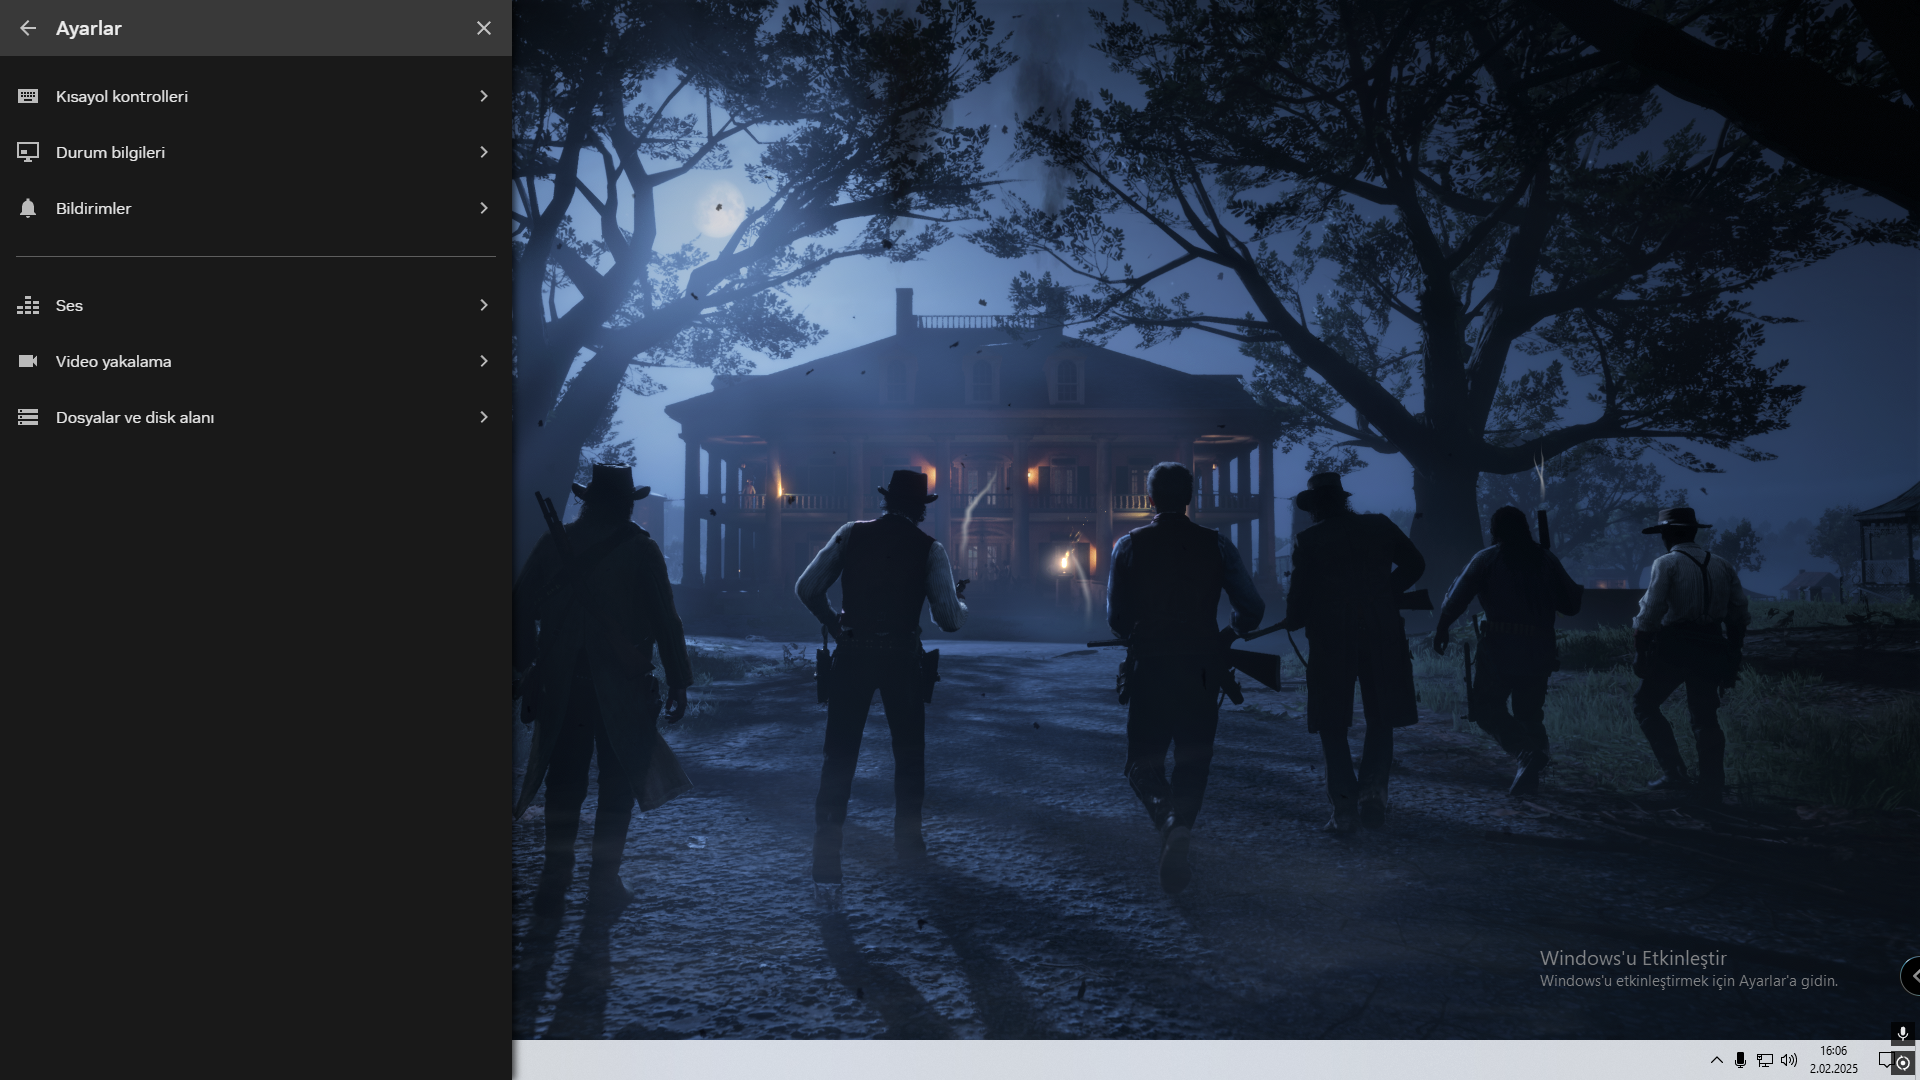Close the Ayarlar settings panel
Screen dimensions: 1920x1080
484,28
